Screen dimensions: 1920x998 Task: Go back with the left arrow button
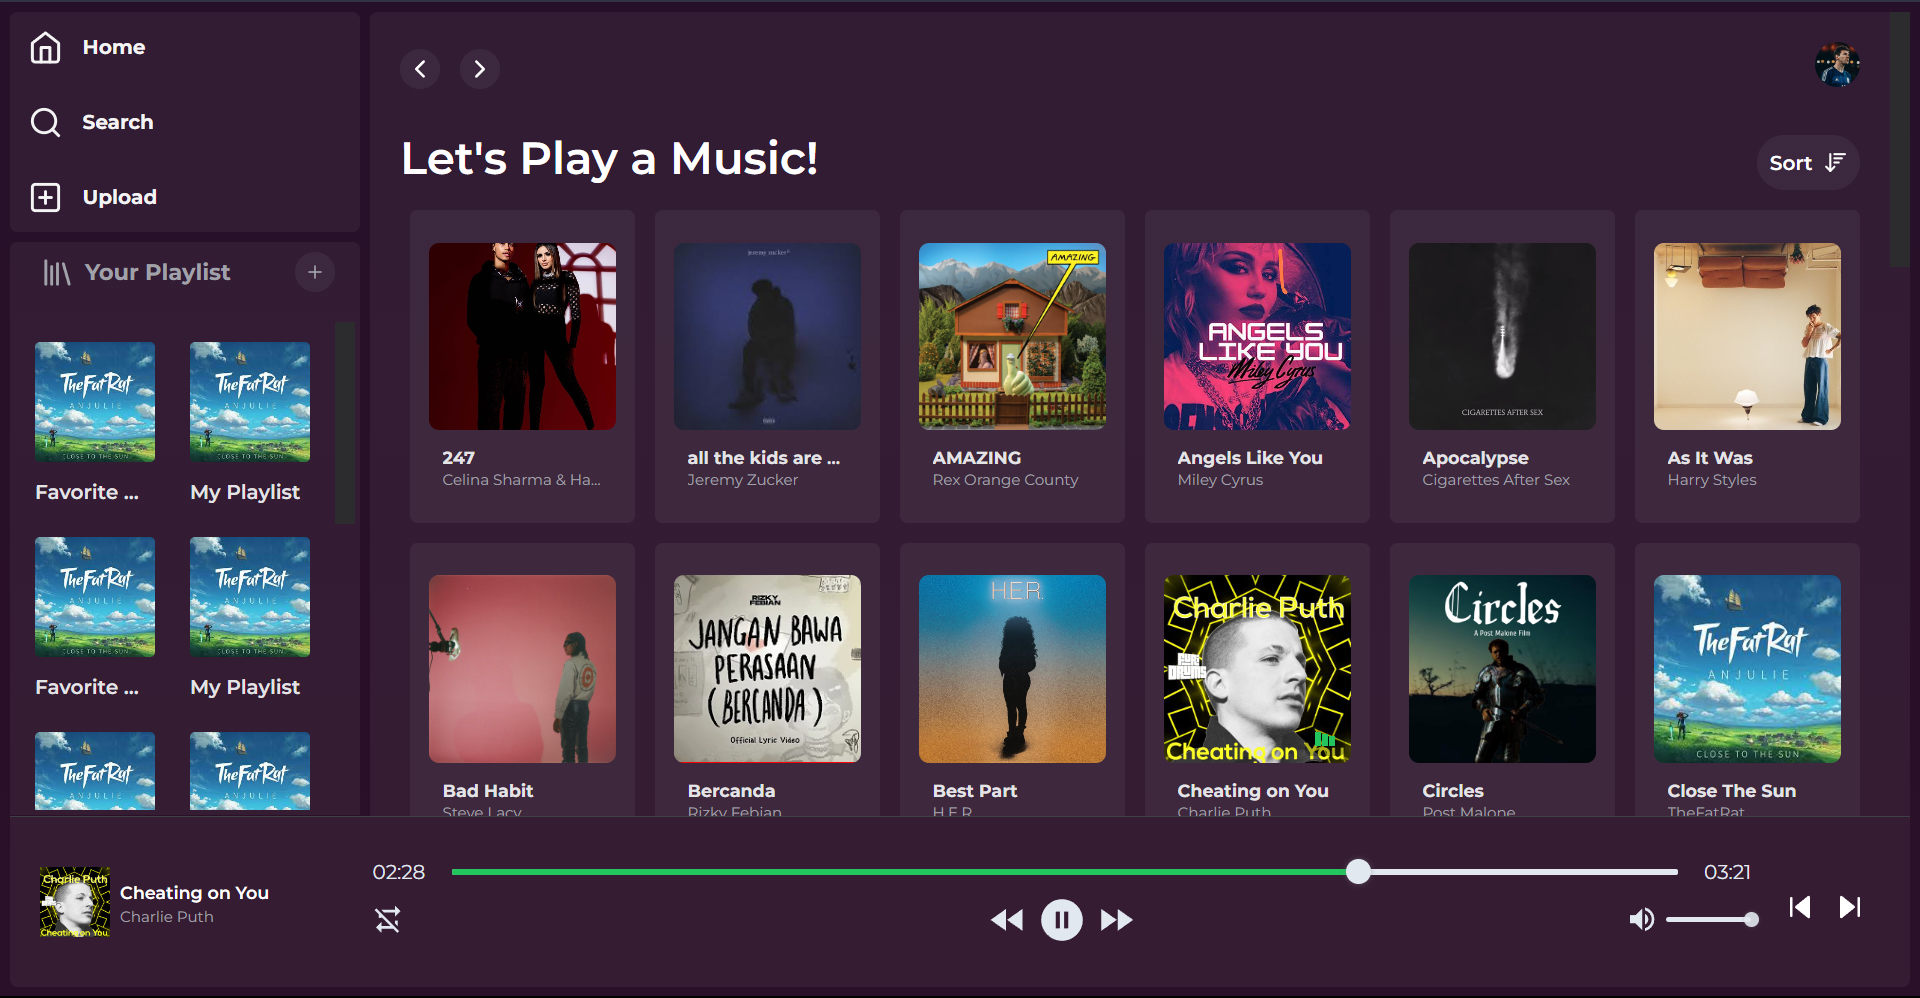[x=420, y=69]
